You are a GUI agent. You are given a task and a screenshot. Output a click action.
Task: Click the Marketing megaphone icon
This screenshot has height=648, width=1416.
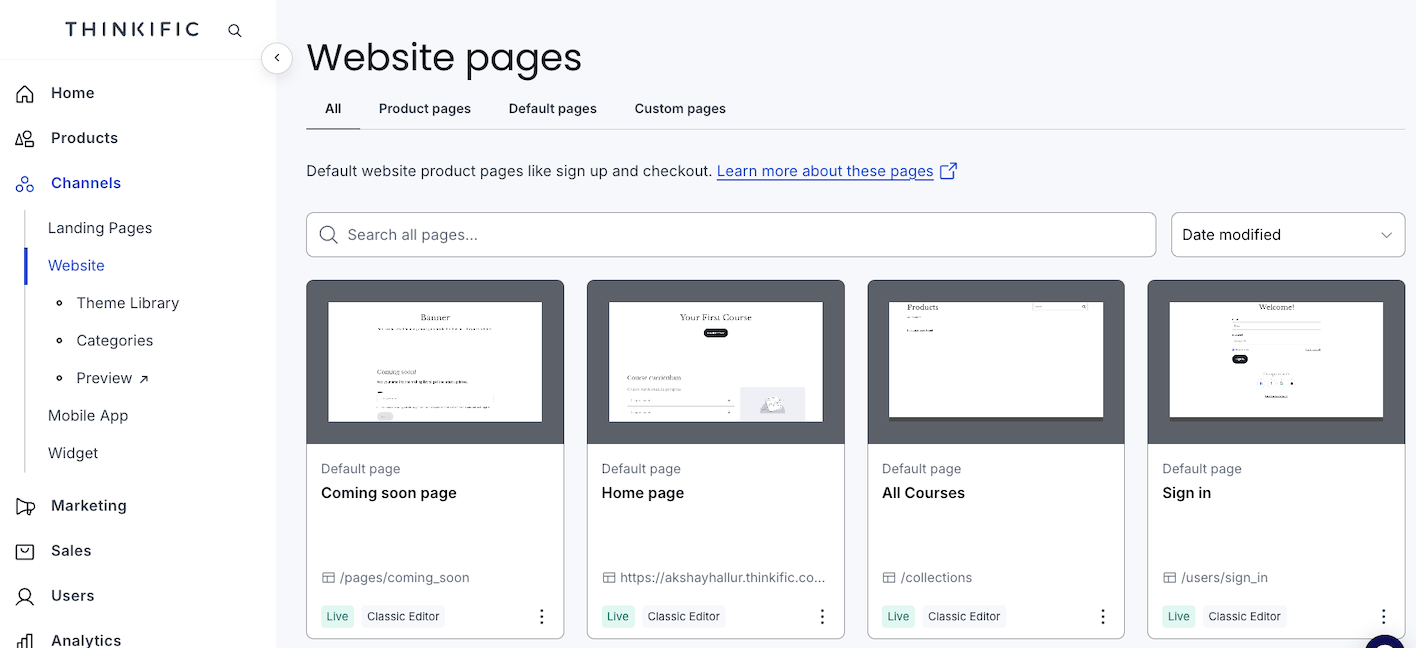click(26, 505)
